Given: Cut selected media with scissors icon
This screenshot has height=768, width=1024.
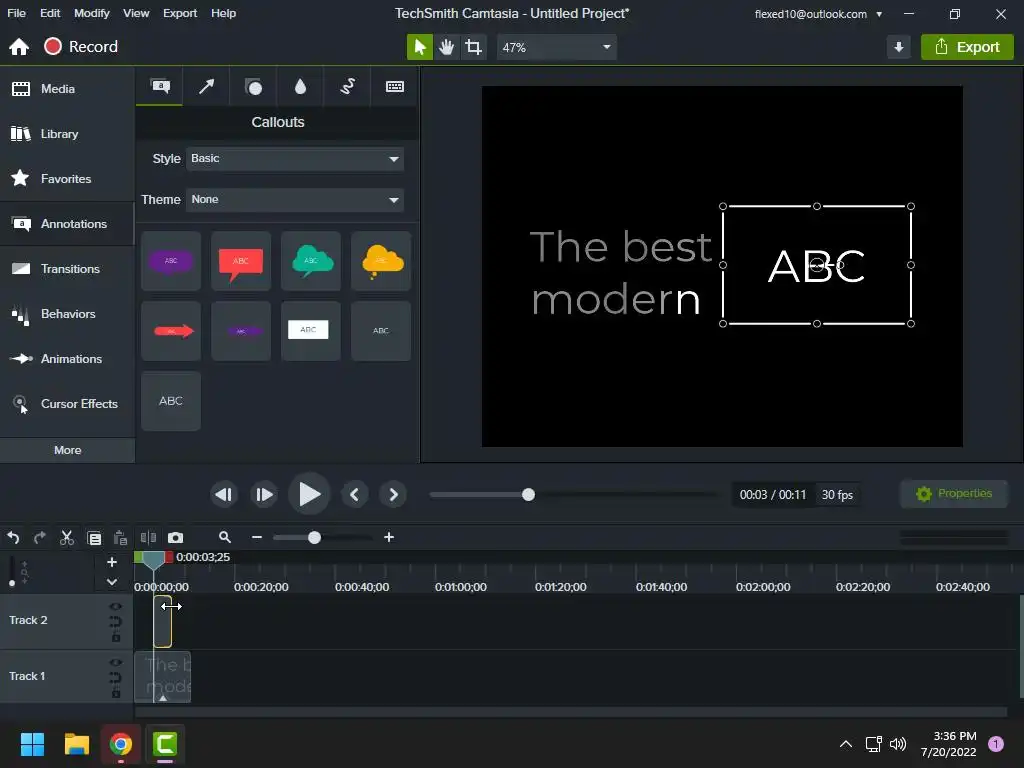Looking at the screenshot, I should tap(67, 537).
